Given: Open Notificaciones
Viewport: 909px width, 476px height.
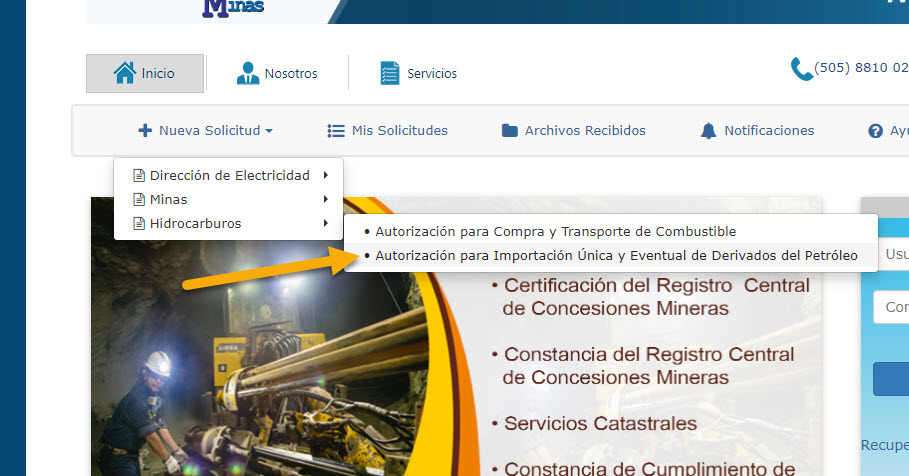Looking at the screenshot, I should coord(758,130).
